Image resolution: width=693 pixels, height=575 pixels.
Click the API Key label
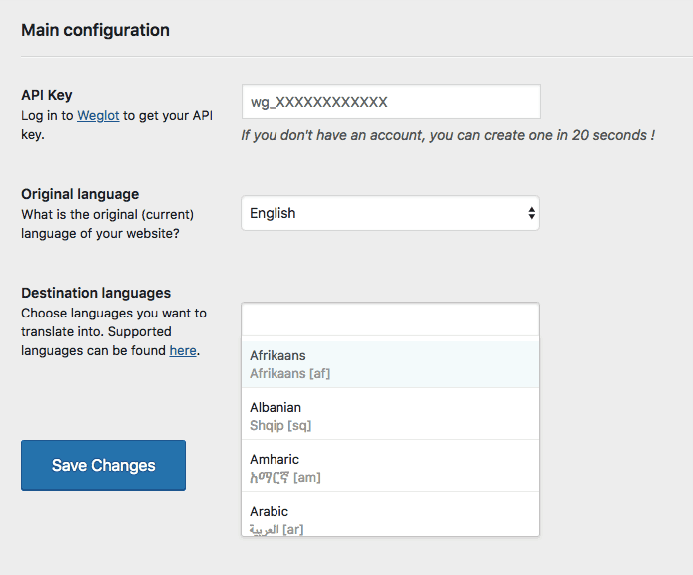[x=47, y=95]
